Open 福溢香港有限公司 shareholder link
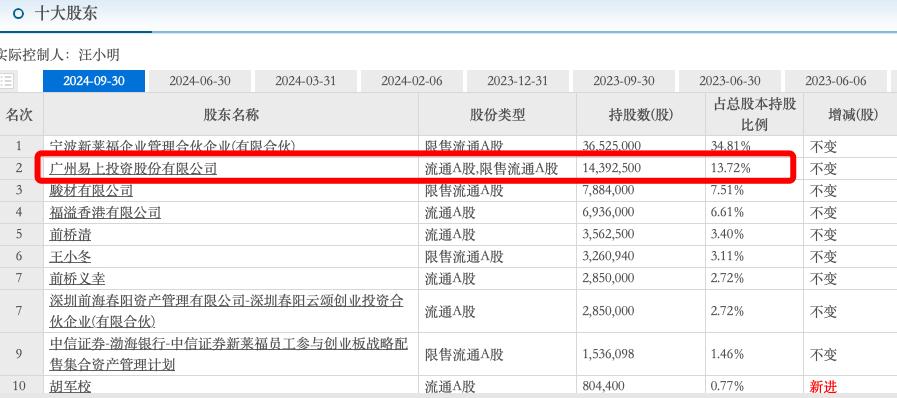 coord(105,213)
